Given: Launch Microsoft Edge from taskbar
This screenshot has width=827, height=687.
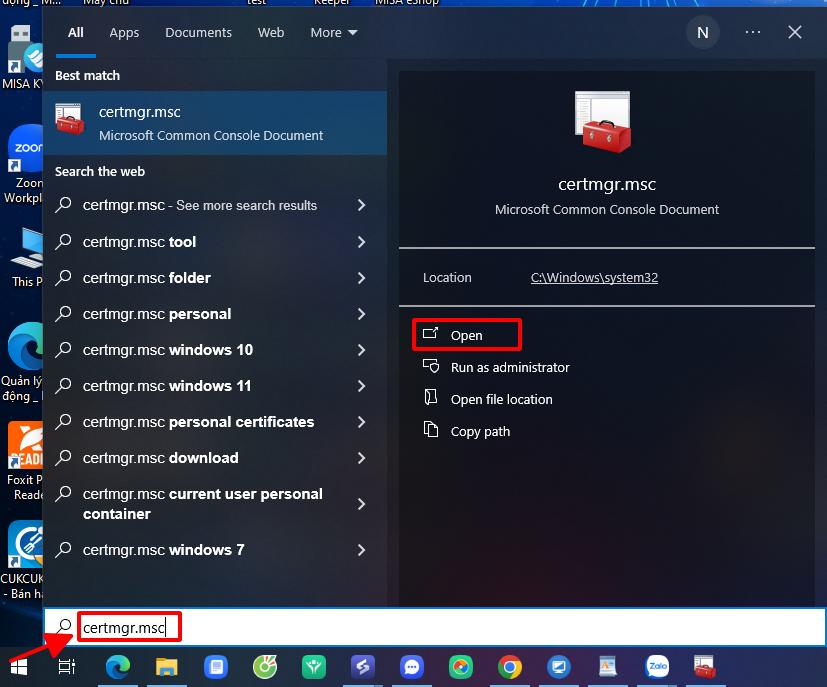Looking at the screenshot, I should click(118, 667).
